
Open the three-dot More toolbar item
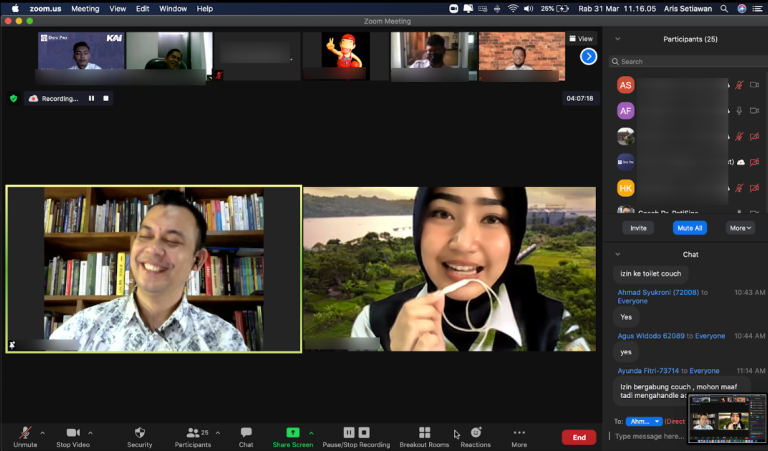tap(519, 437)
